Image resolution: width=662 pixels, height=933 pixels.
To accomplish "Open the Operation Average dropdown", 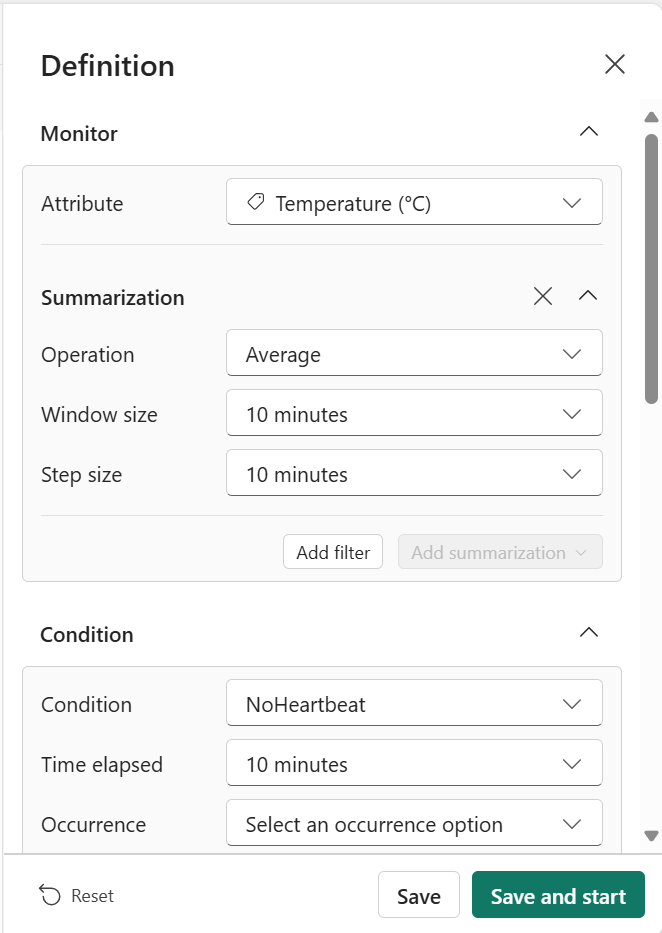I will pyautogui.click(x=414, y=353).
